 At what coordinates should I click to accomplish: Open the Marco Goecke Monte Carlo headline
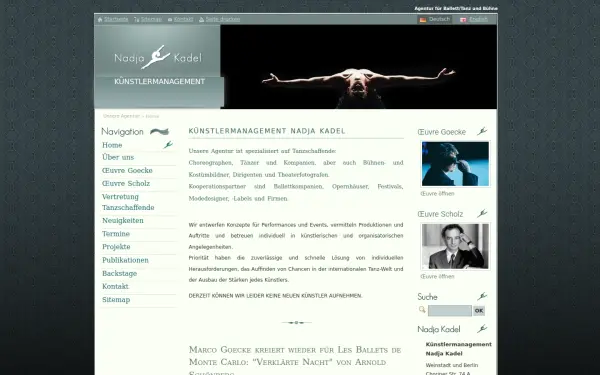pyautogui.click(x=295, y=361)
